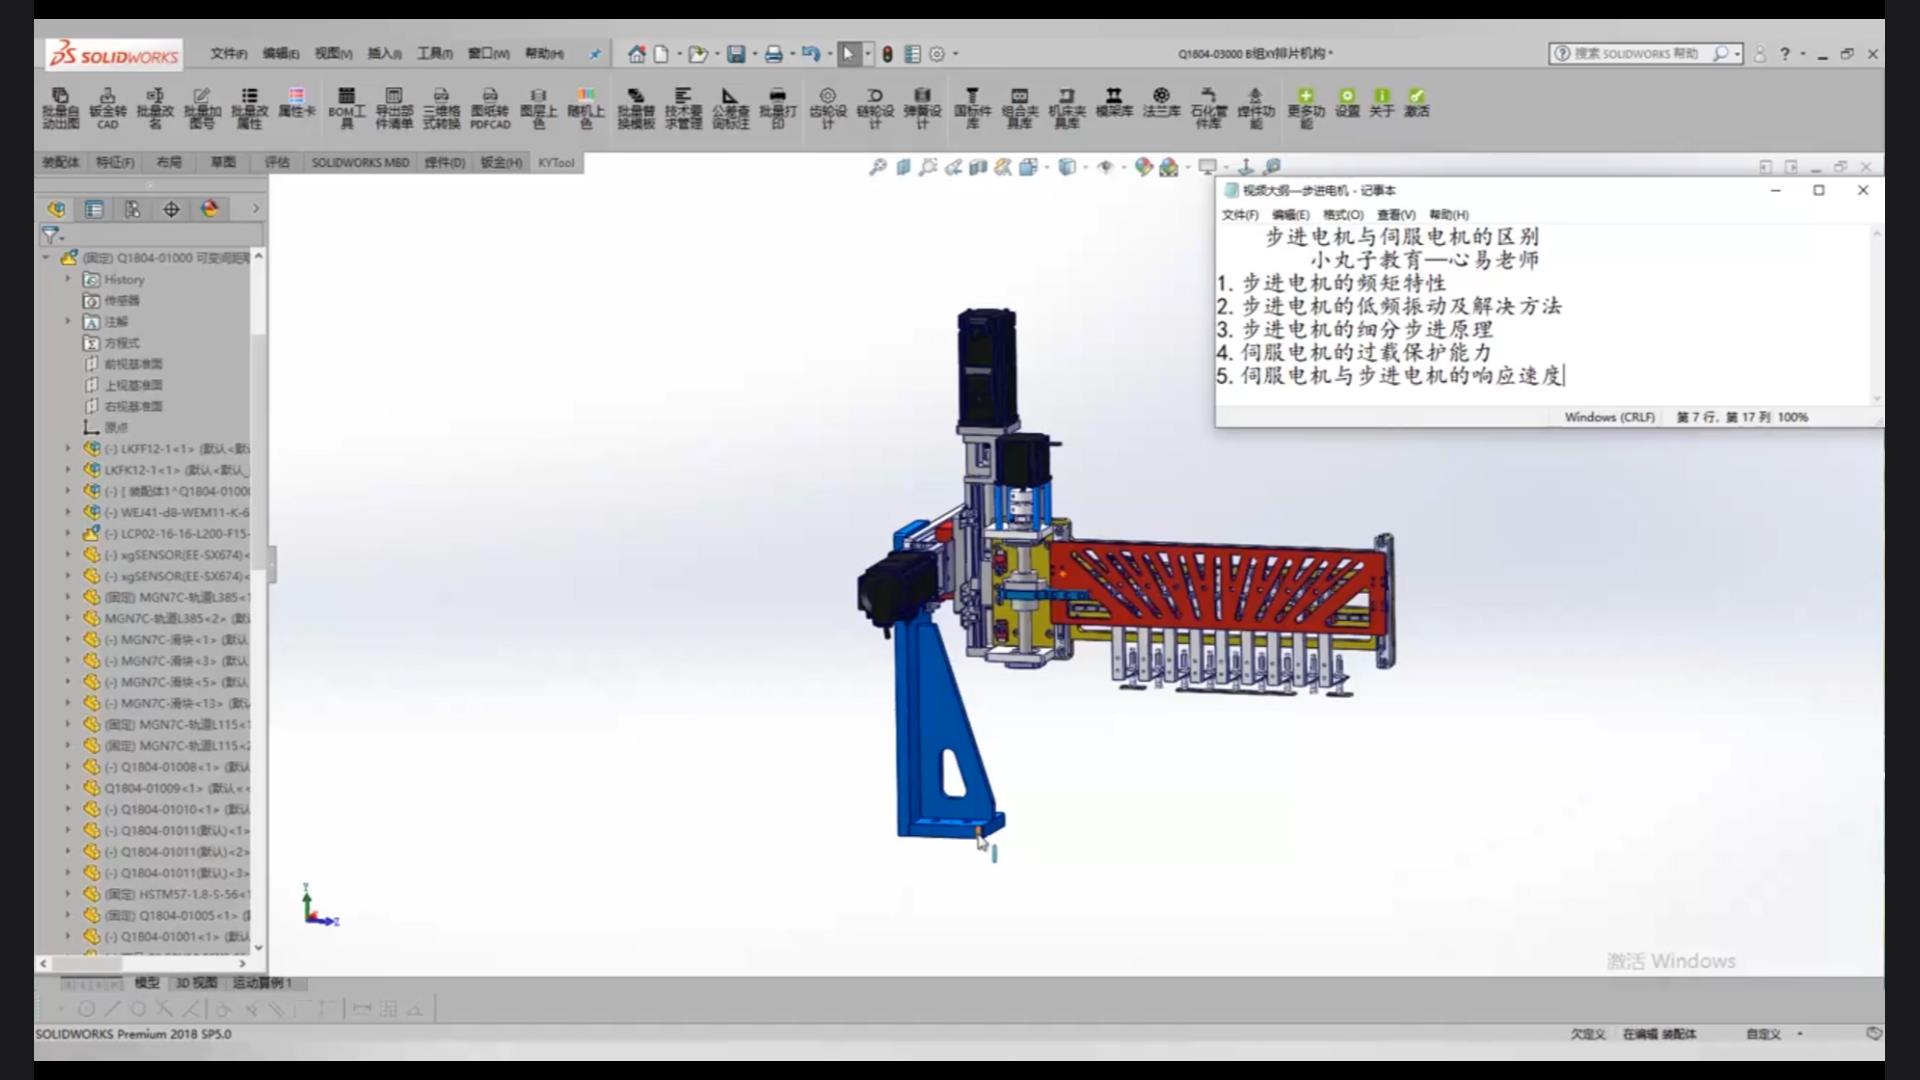Toggle the menu bar pin icon
Screen dimensions: 1920x1080
coord(595,54)
